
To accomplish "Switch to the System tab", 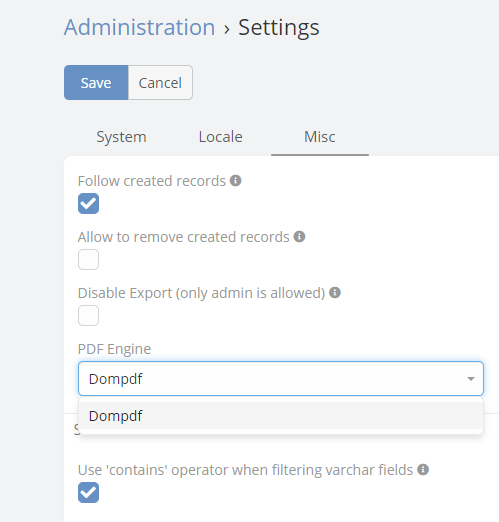I will click(x=121, y=137).
